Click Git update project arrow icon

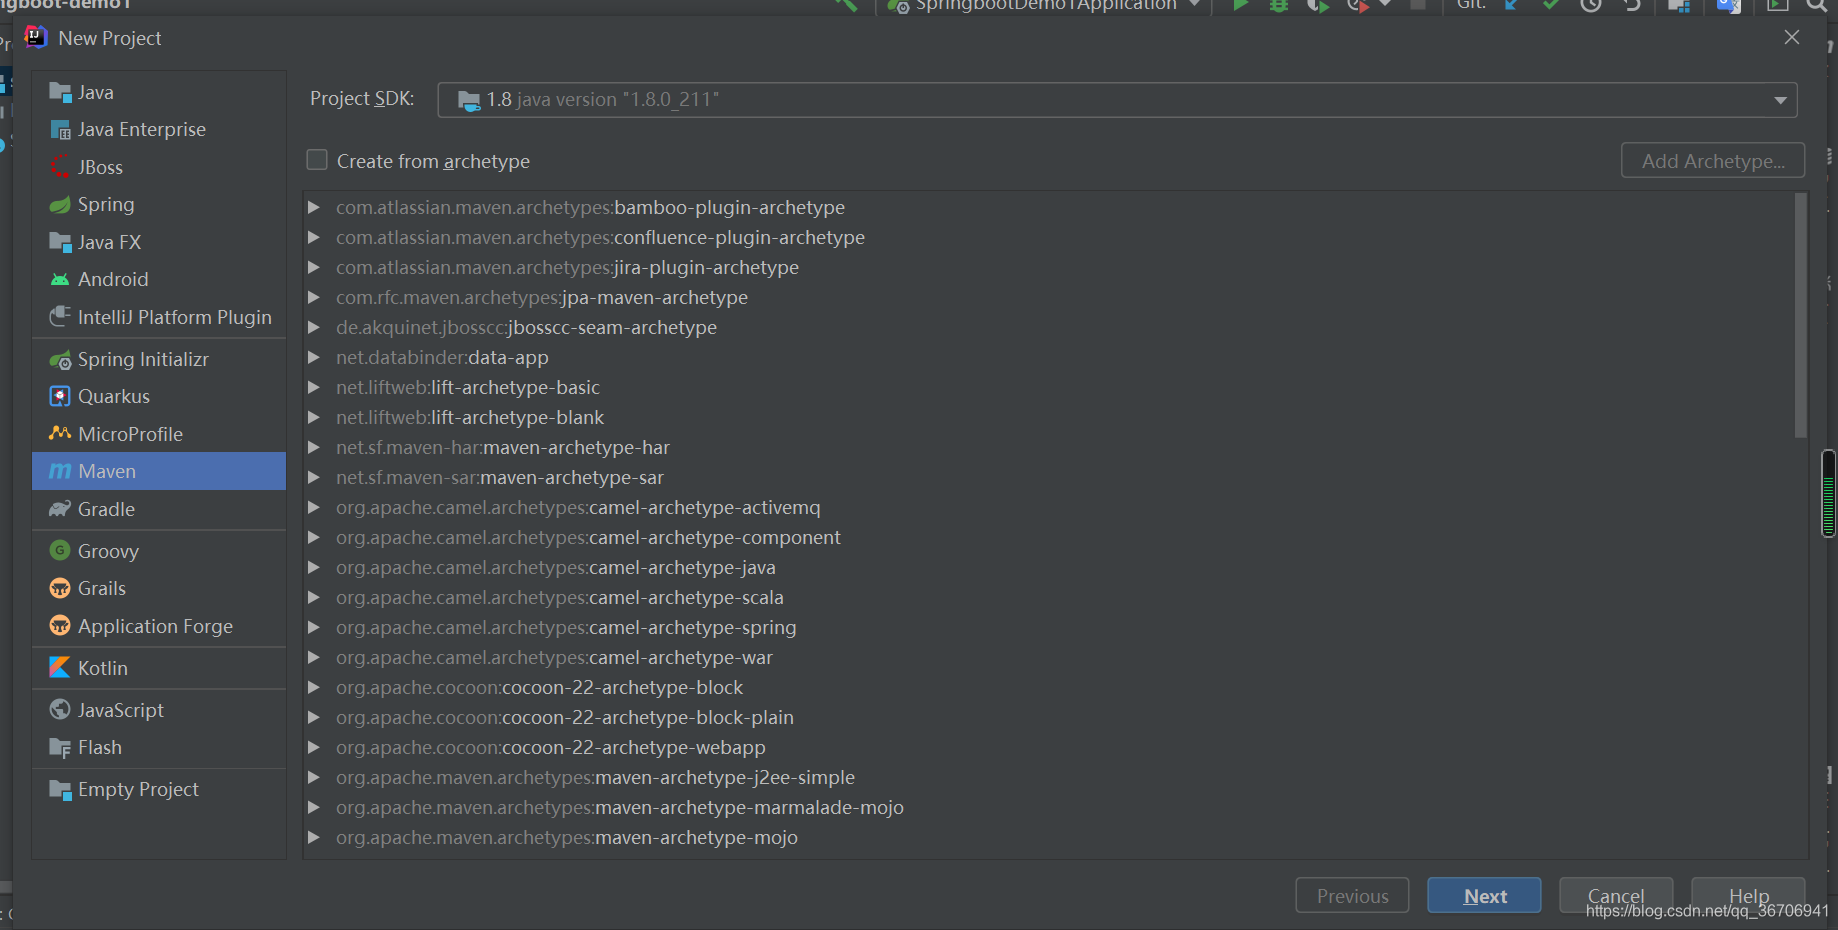click(1512, 5)
